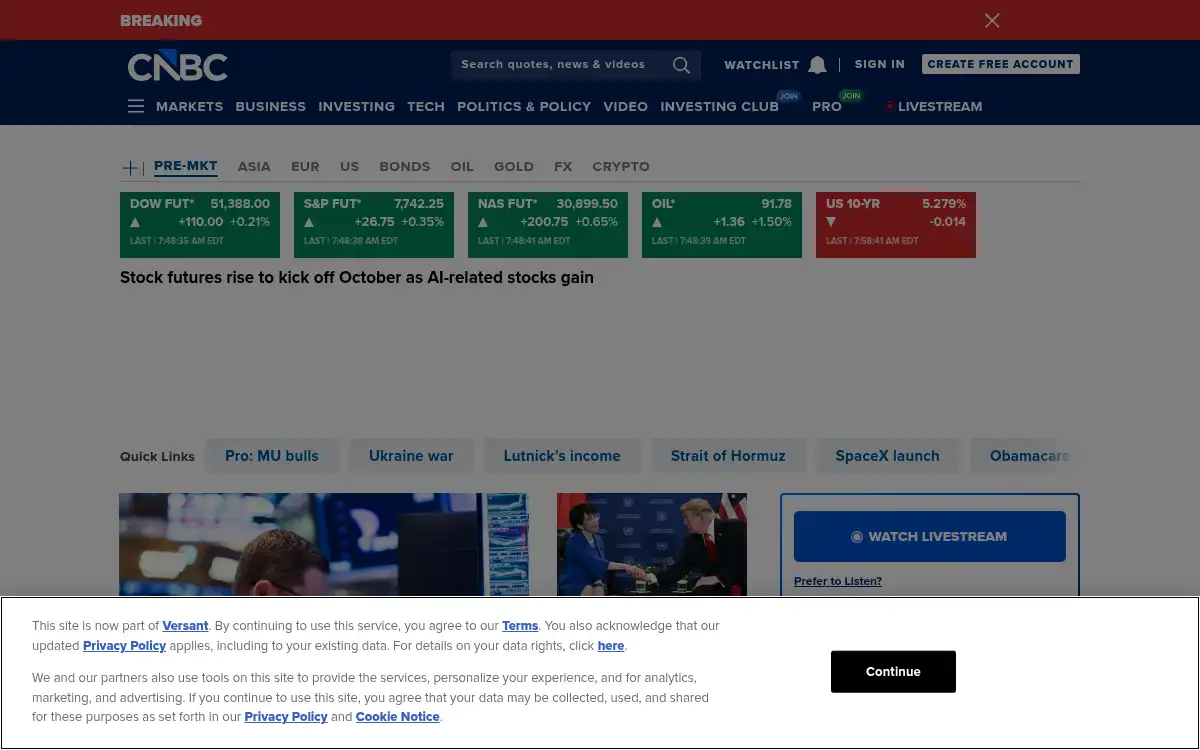
Task: Open the stock futures rise headline
Action: coord(357,278)
